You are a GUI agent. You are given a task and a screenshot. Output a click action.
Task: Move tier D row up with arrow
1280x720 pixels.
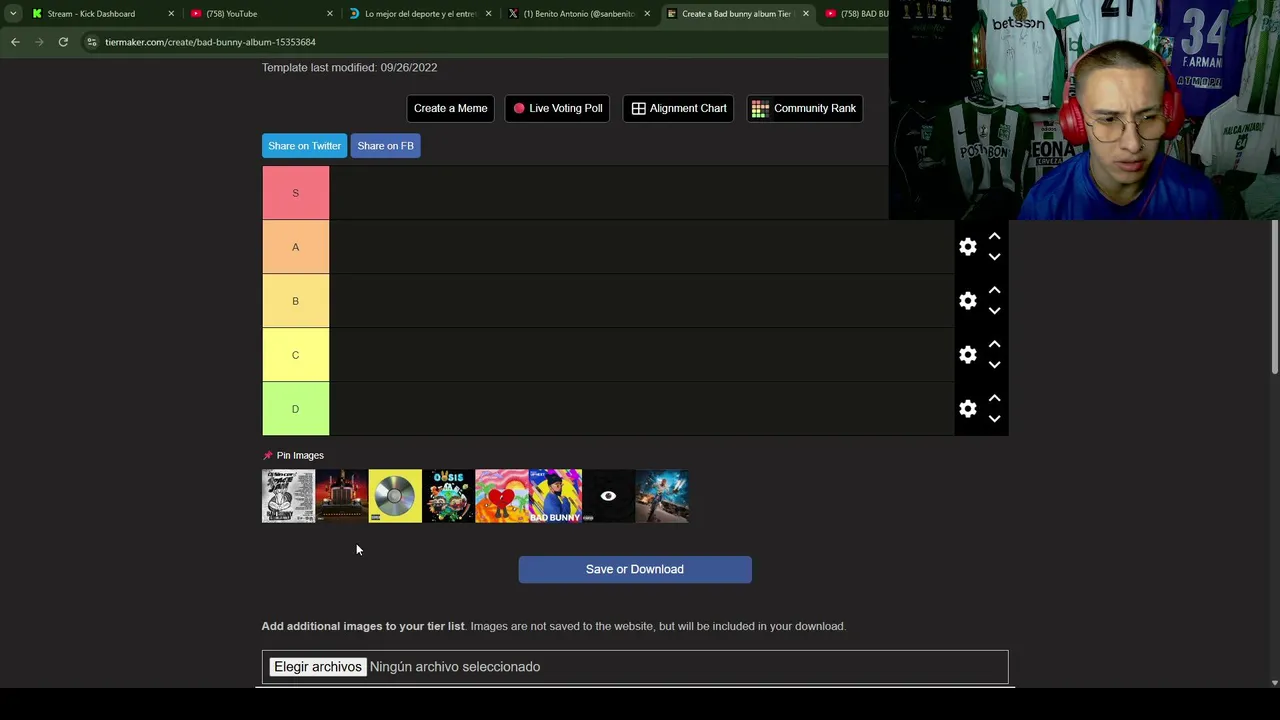click(x=994, y=398)
